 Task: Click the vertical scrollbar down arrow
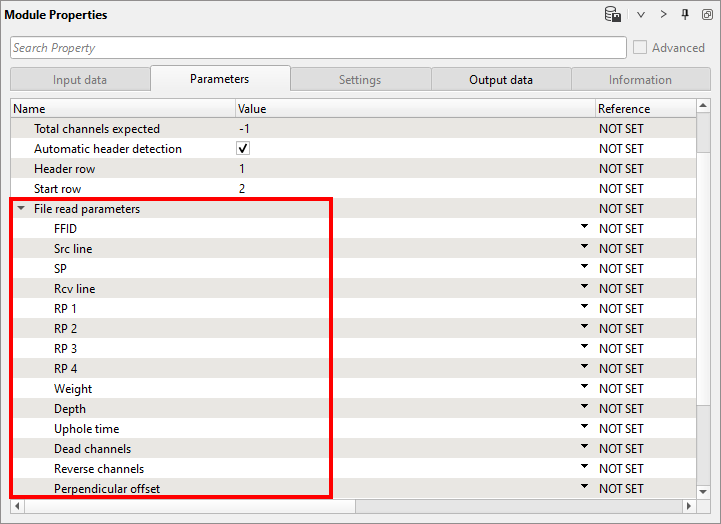[x=704, y=489]
